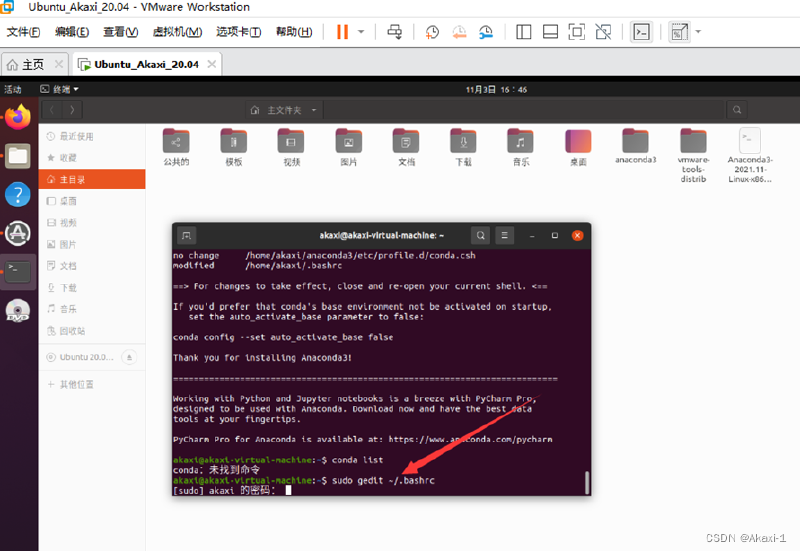
Task: Select 图片 in the file manager sidebar
Action: (92, 244)
